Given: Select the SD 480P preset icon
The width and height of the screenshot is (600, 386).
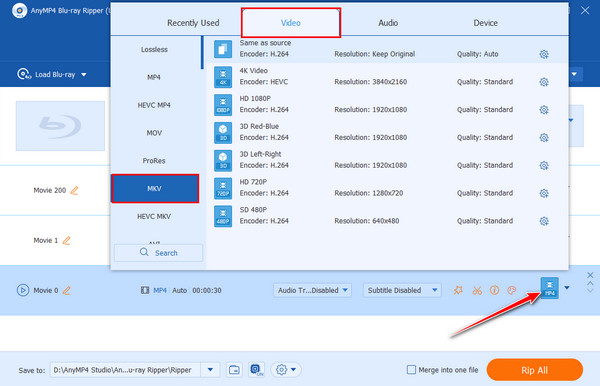Looking at the screenshot, I should click(x=223, y=216).
